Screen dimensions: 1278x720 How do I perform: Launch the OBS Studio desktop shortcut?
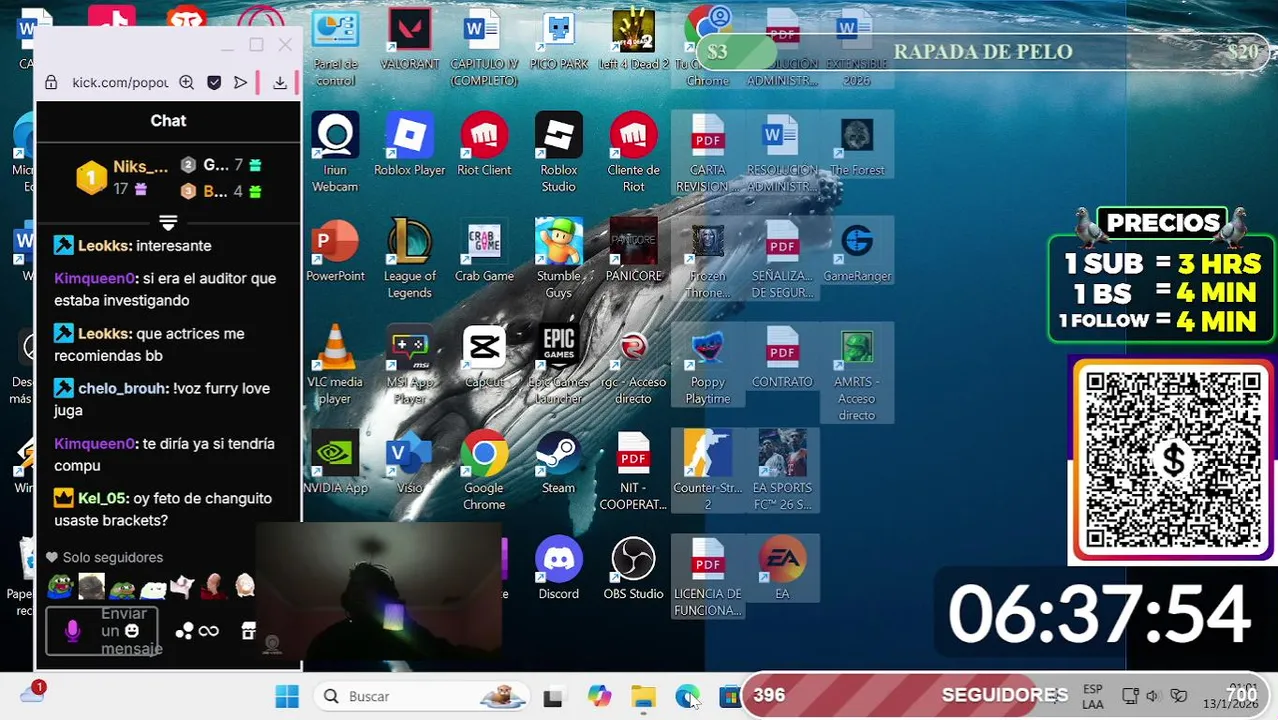click(x=633, y=569)
